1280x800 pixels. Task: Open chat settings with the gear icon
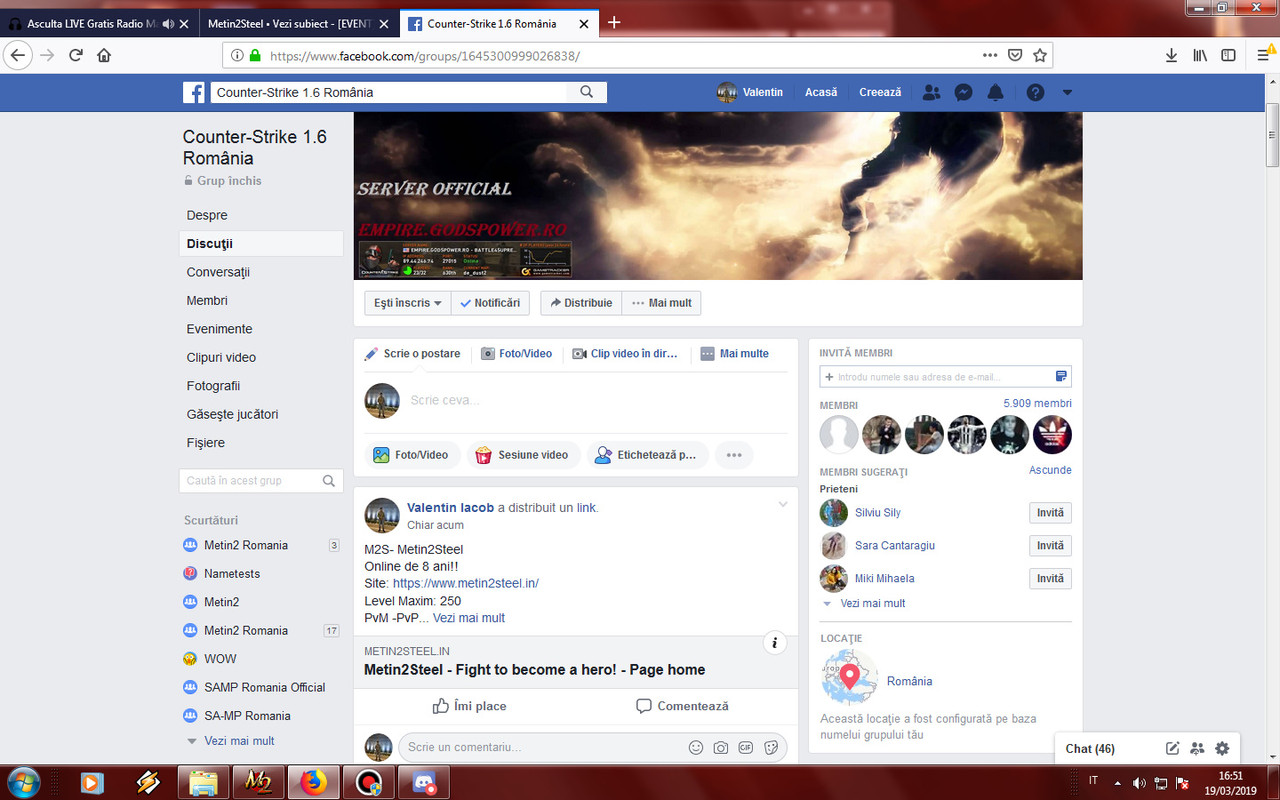[1221, 748]
